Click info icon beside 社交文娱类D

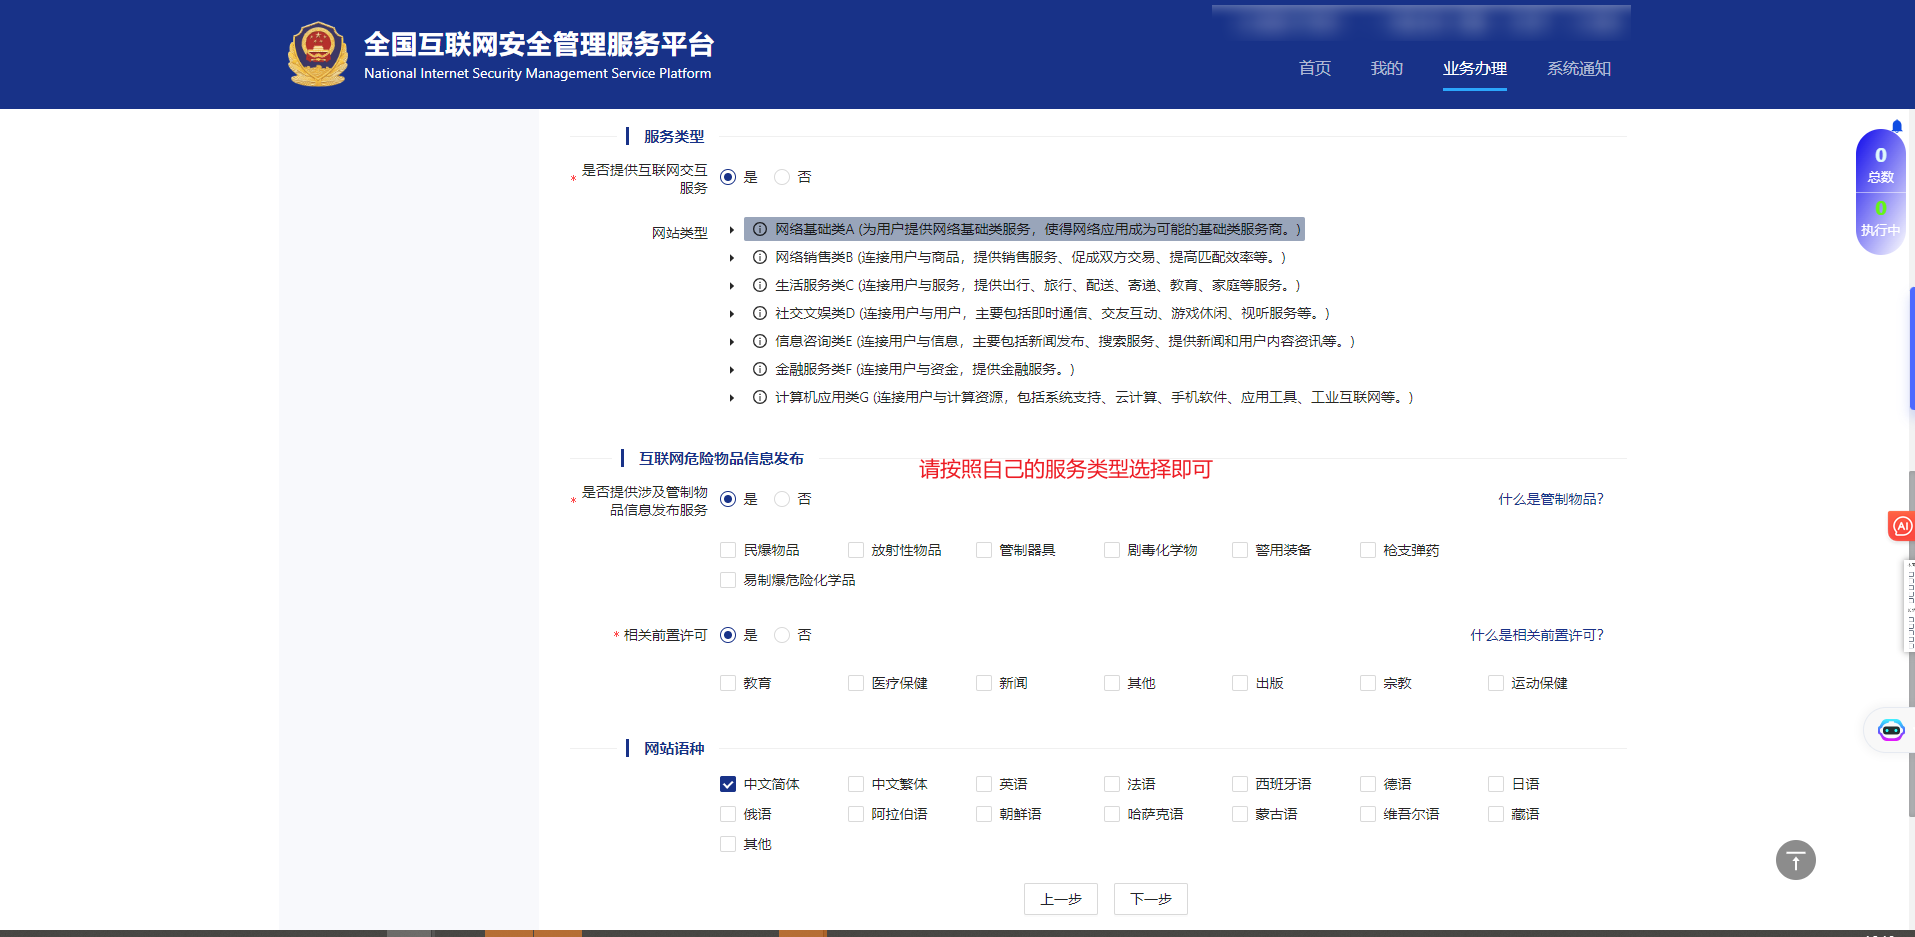(x=760, y=313)
